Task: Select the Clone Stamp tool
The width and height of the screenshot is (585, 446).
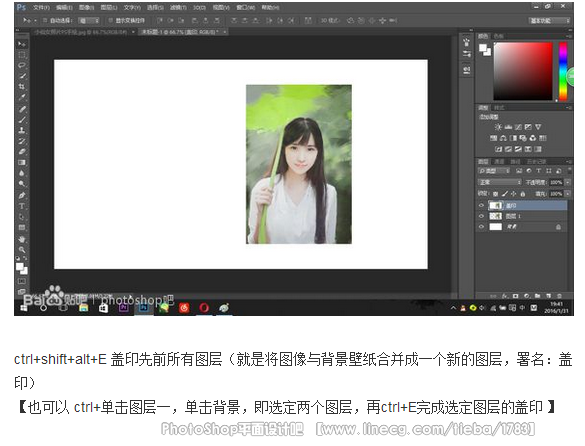Action: click(22, 130)
